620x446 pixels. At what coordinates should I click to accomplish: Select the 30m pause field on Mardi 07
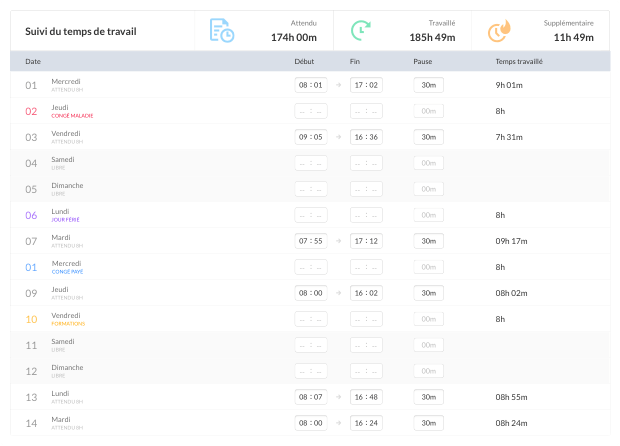429,241
